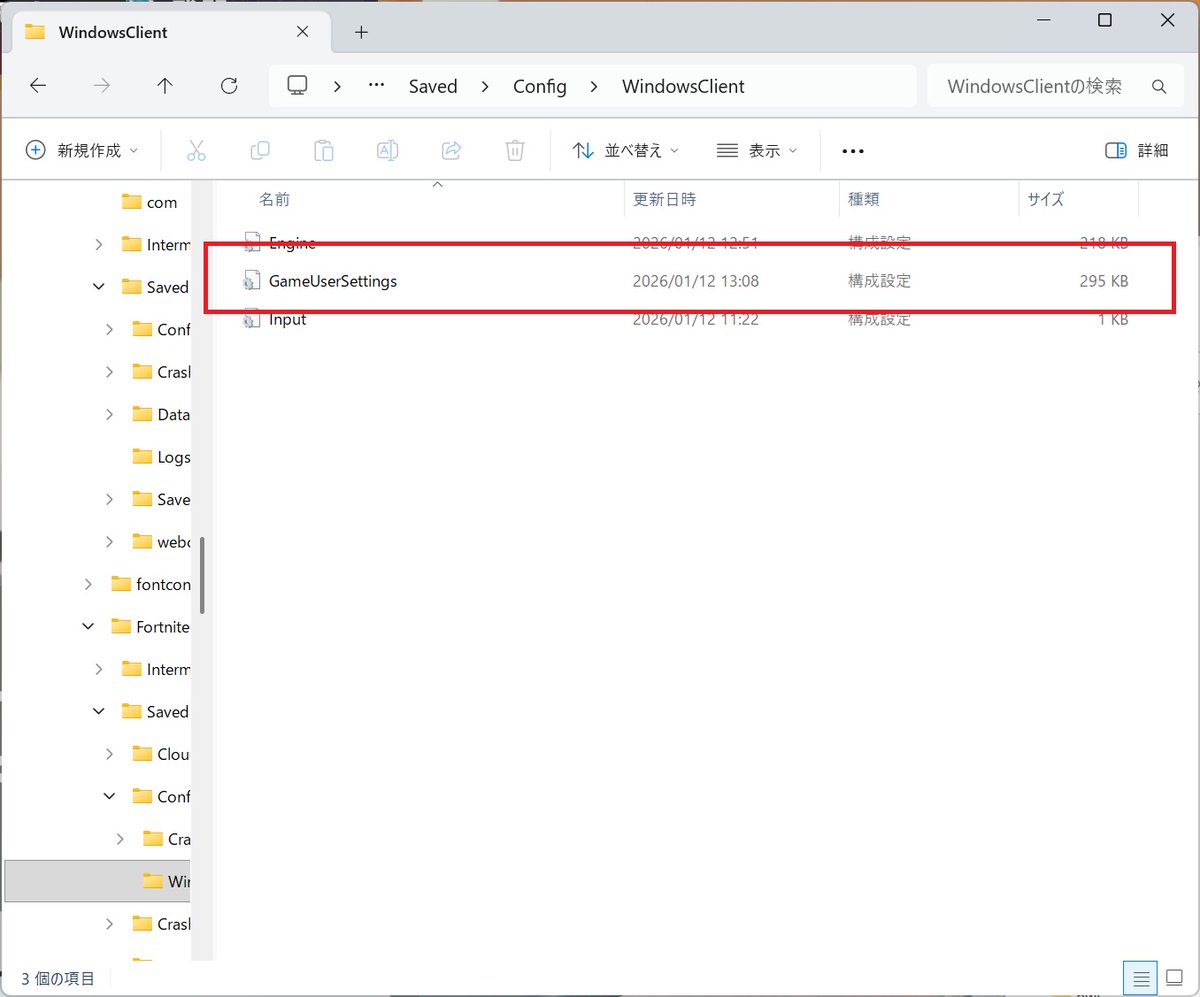The image size is (1200, 997).
Task: Click the Copy icon in toolbar
Action: point(260,150)
